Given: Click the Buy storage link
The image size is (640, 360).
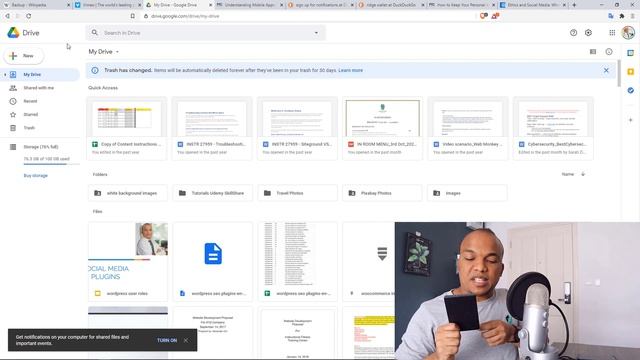Looking at the screenshot, I should pyautogui.click(x=36, y=176).
